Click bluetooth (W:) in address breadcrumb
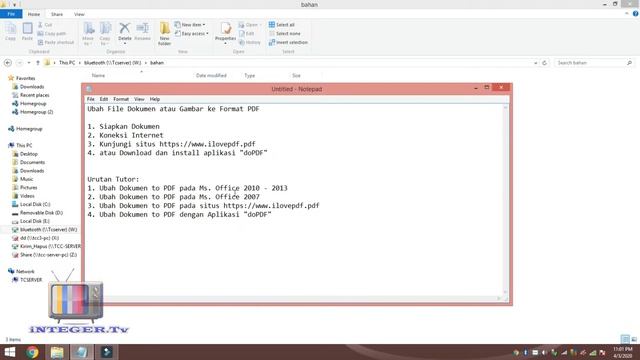 112,63
